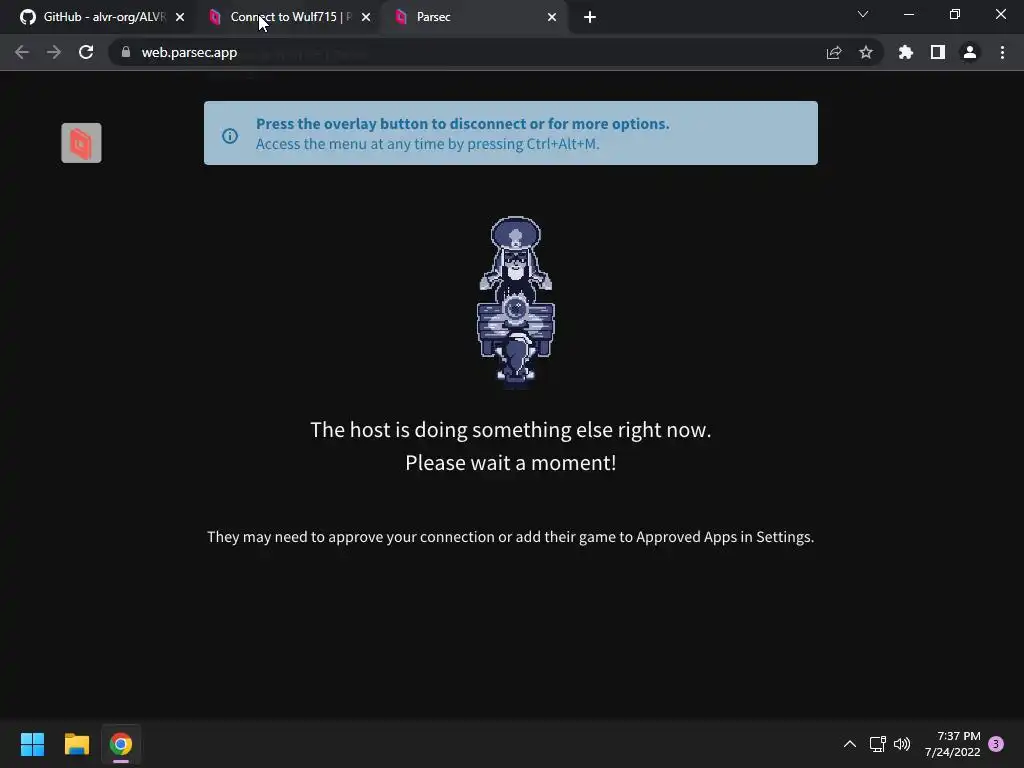This screenshot has width=1024, height=768.
Task: Open the clock showing 7:37 PM
Action: click(x=952, y=744)
